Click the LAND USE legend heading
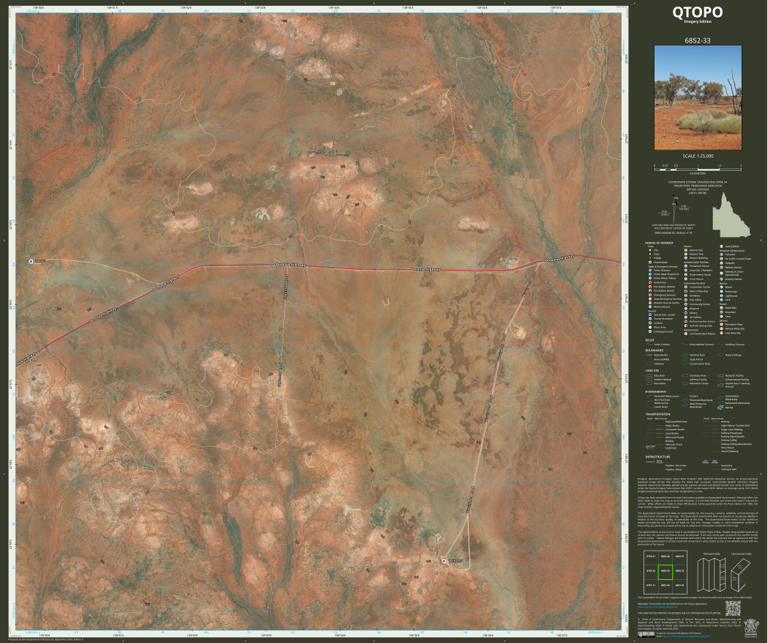Viewport: 768px width, 643px height. pos(652,371)
